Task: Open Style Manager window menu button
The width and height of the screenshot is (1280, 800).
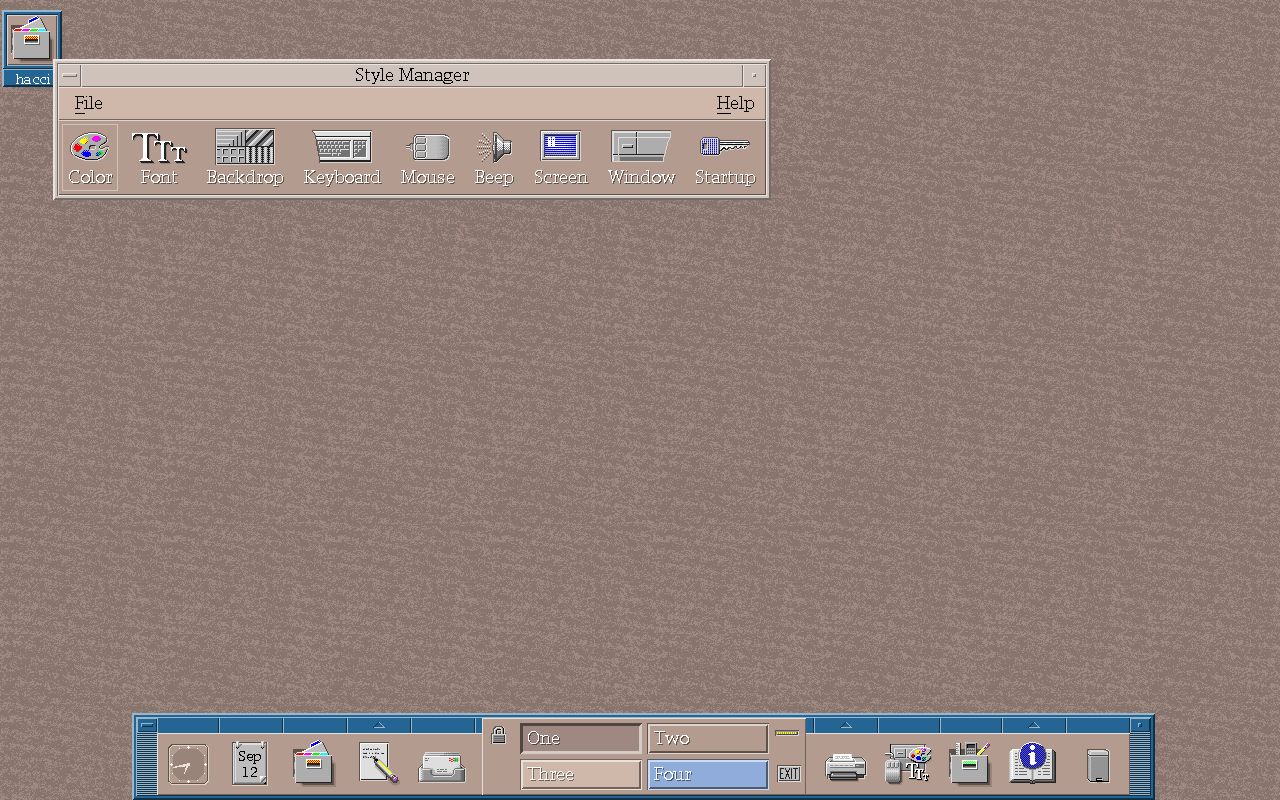Action: pyautogui.click(x=70, y=75)
